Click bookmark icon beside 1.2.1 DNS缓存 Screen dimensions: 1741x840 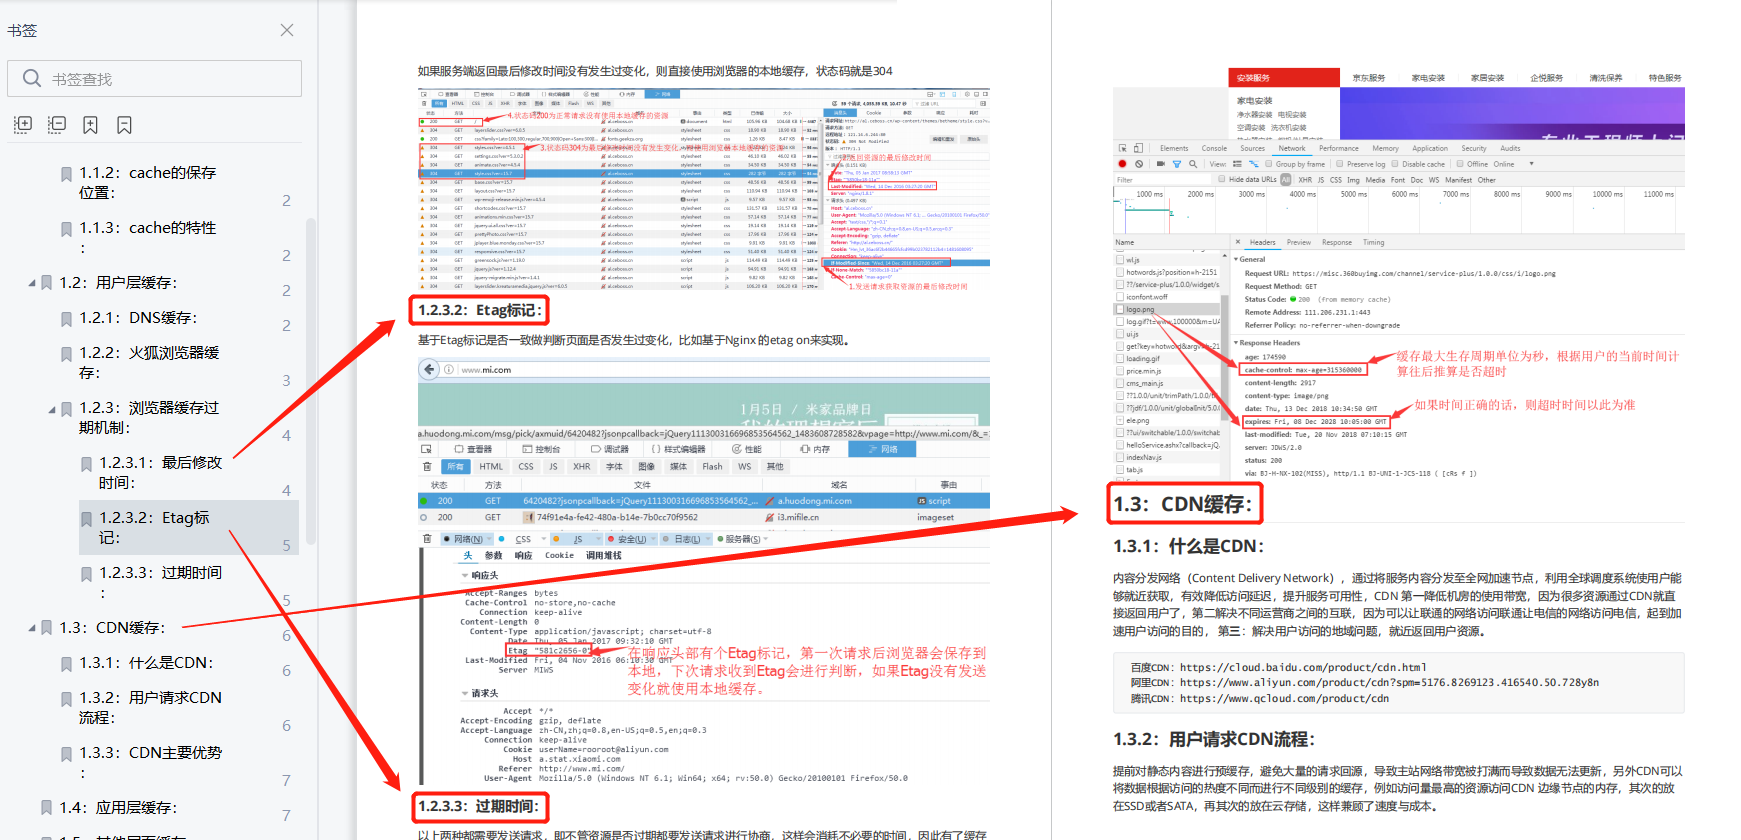67,319
